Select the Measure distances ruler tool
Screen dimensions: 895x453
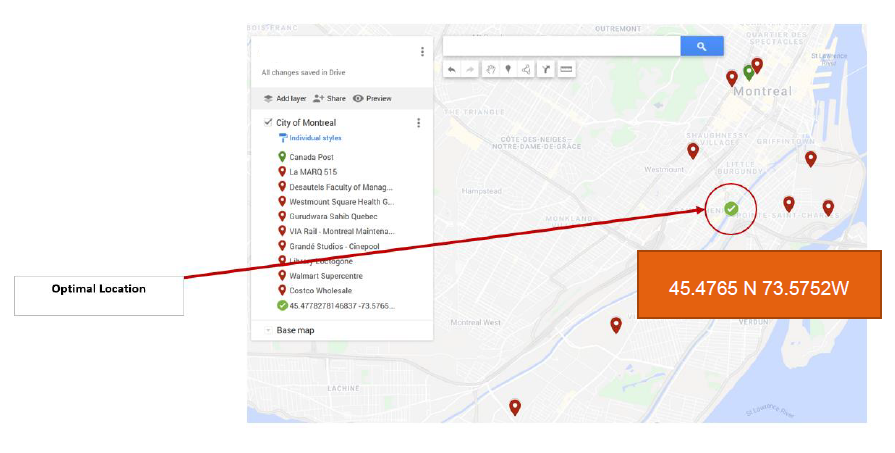[x=566, y=70]
